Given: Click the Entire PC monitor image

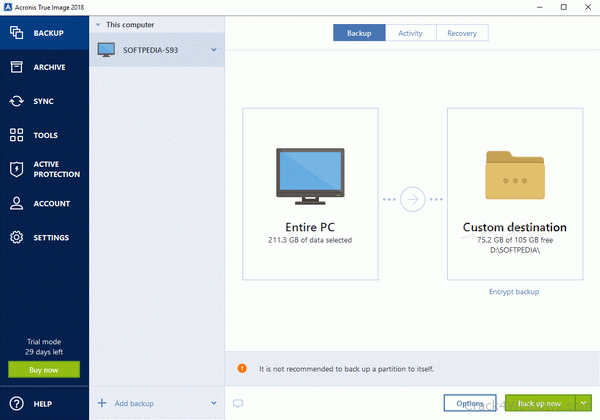Looking at the screenshot, I should (x=310, y=176).
